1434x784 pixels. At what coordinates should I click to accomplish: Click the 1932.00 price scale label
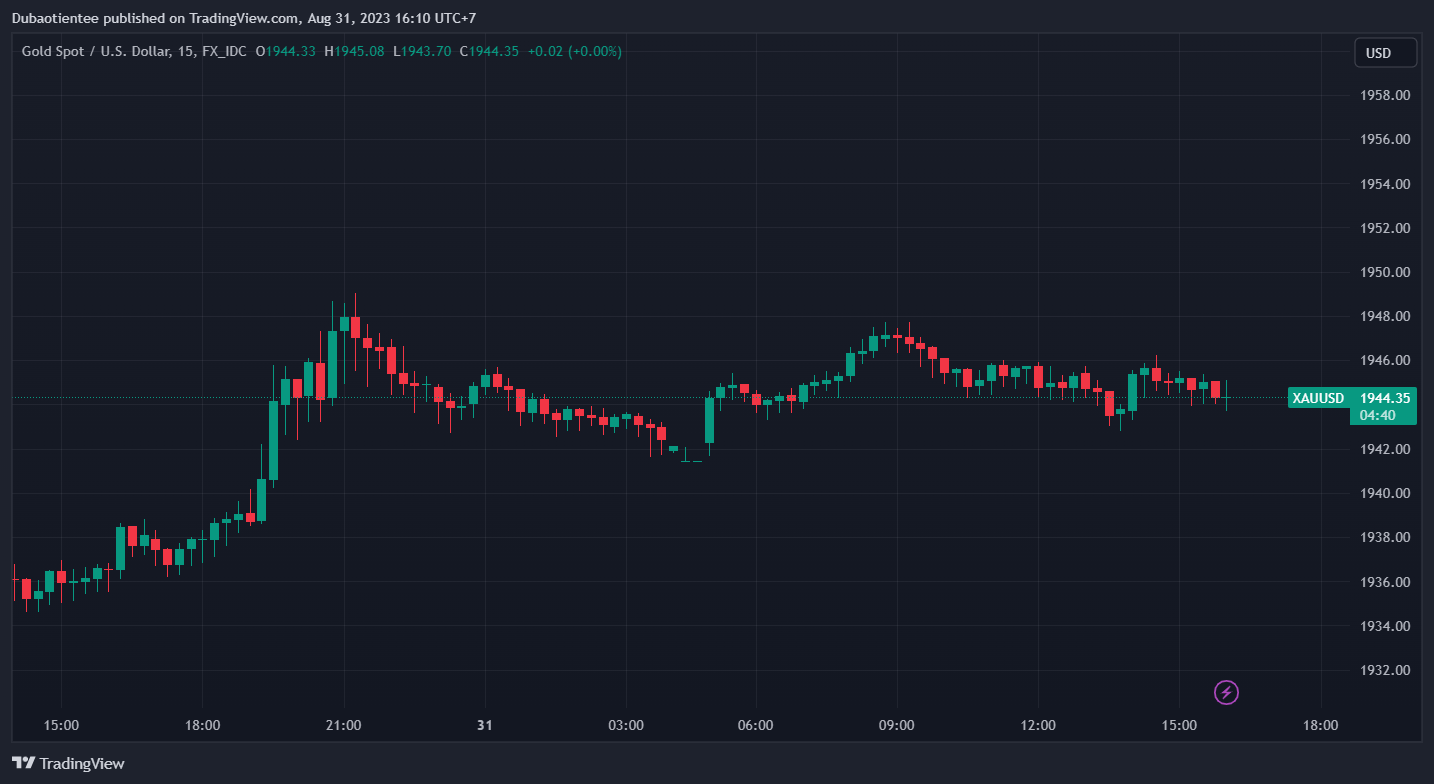point(1386,670)
